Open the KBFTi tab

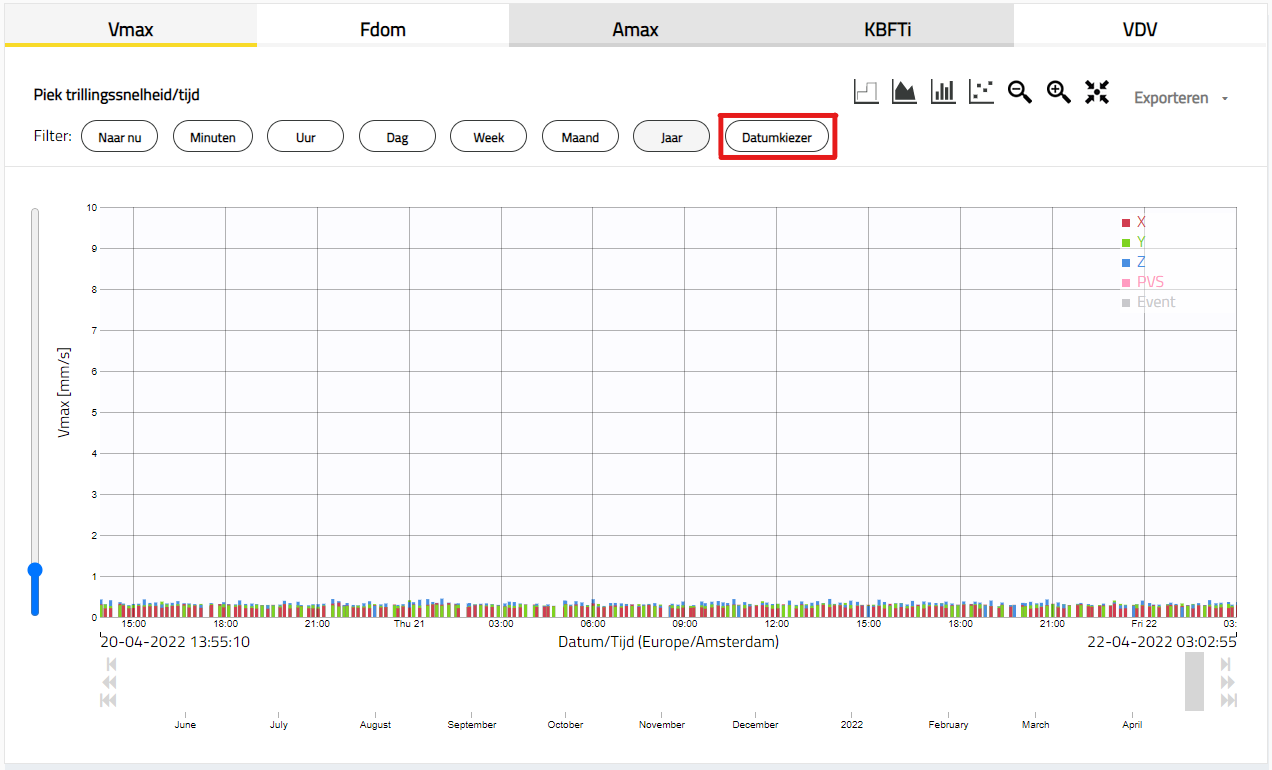pos(887,29)
